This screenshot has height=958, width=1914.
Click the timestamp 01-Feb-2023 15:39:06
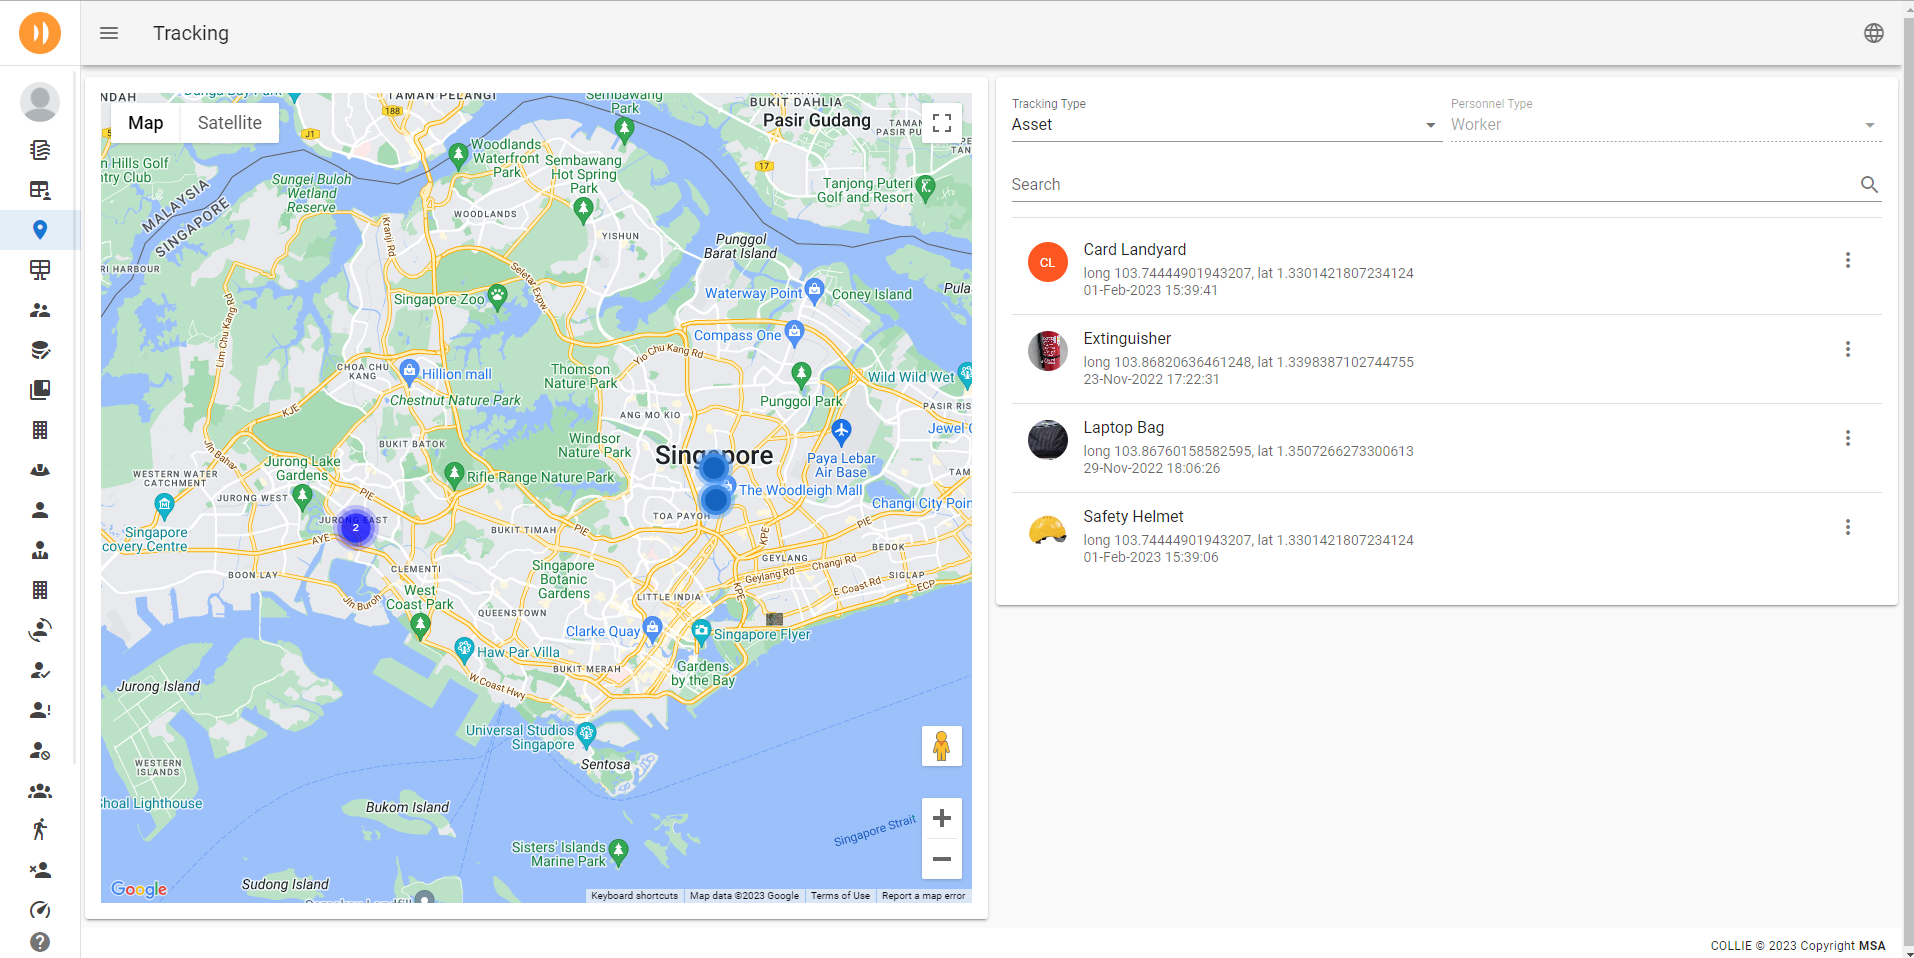tap(1151, 558)
